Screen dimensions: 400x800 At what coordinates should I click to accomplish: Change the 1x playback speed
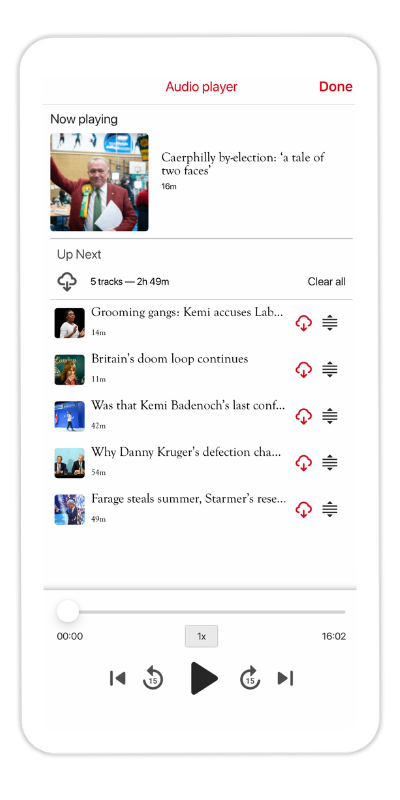202,636
